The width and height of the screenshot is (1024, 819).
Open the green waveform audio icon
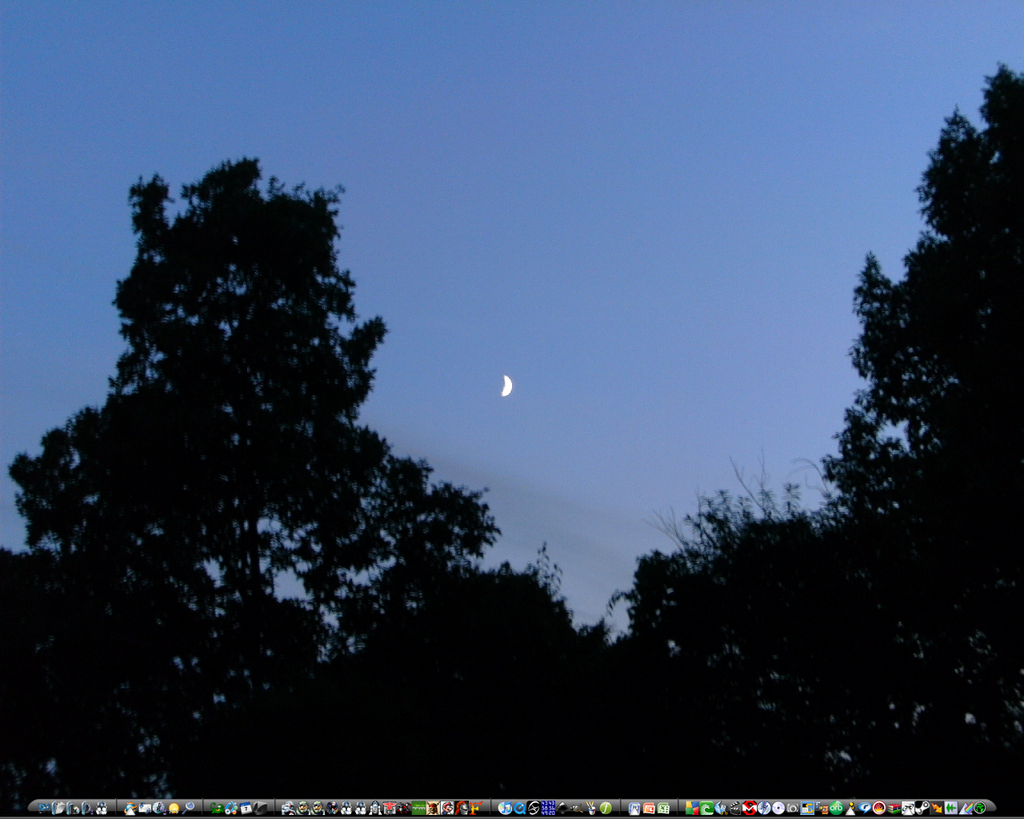[952, 808]
